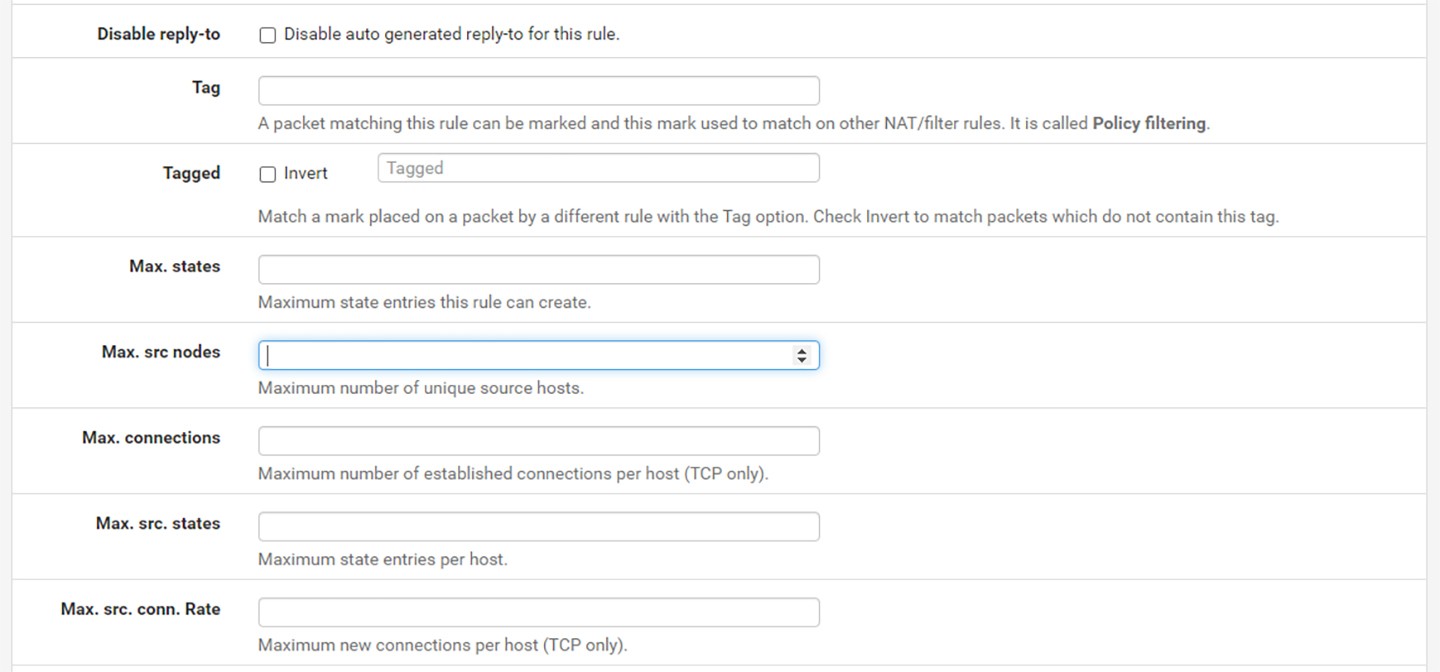The width and height of the screenshot is (1440, 672).
Task: Increase Max. src nodes with up arrow
Action: pyautogui.click(x=801, y=351)
